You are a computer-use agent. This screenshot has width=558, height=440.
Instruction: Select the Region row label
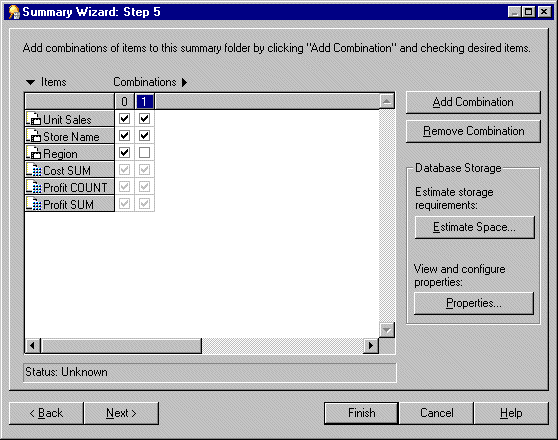tap(70, 153)
